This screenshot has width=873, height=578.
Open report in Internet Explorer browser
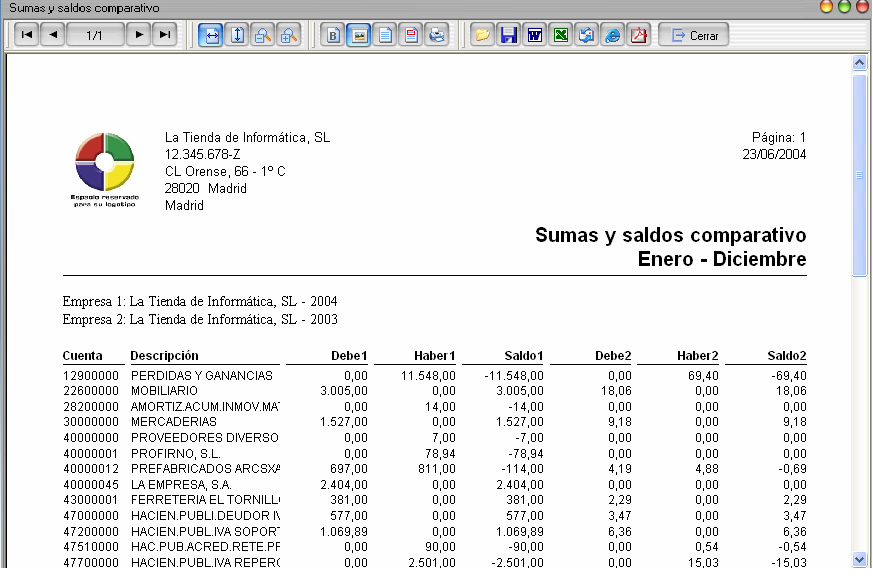[613, 35]
